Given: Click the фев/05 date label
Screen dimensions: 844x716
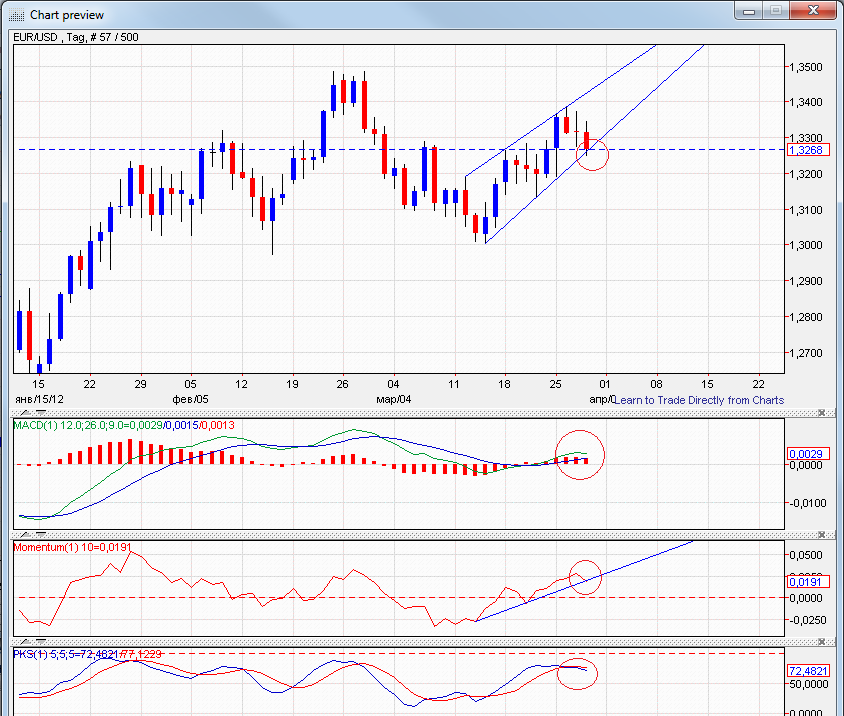Looking at the screenshot, I should coord(190,399).
